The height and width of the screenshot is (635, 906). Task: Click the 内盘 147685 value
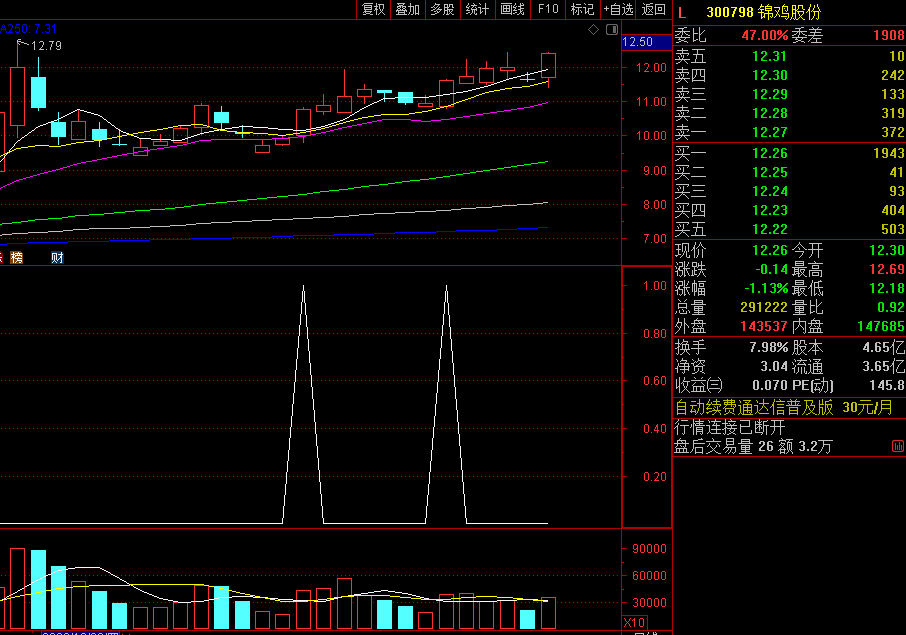(x=881, y=326)
